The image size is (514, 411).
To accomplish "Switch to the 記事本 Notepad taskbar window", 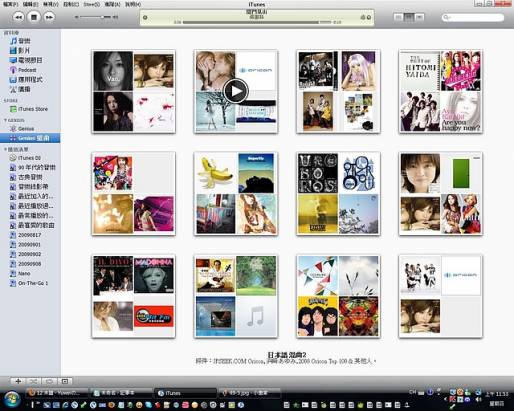I will [121, 393].
